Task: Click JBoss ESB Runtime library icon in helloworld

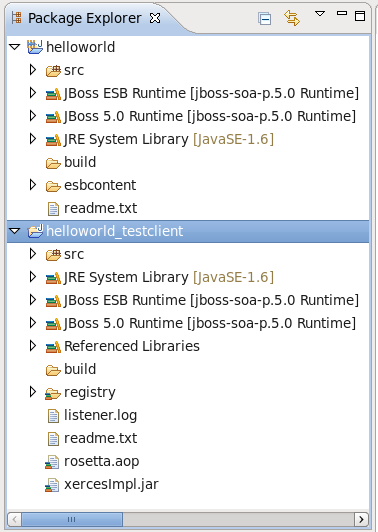Action: point(54,94)
